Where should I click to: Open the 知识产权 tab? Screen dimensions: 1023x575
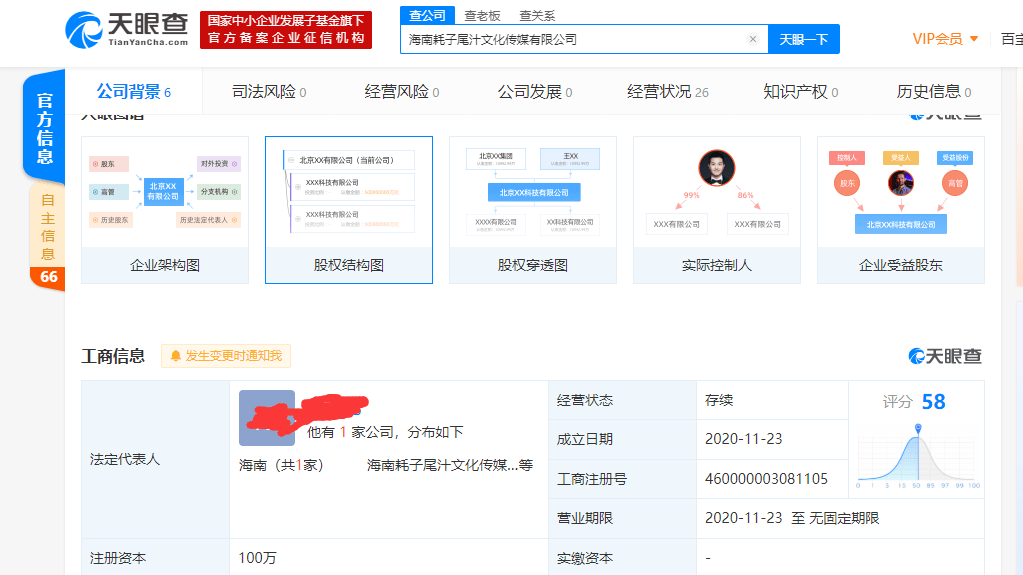800,92
